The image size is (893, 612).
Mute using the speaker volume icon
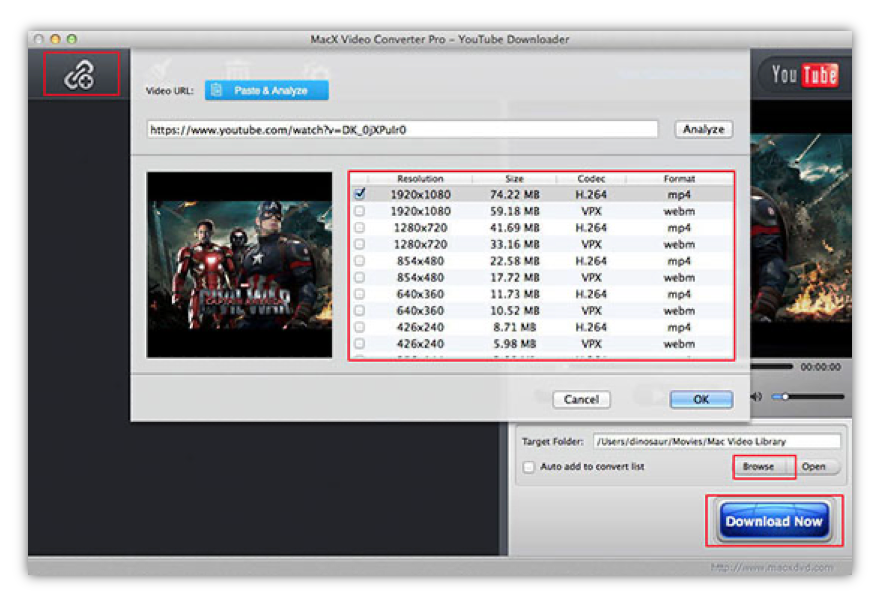click(x=756, y=397)
